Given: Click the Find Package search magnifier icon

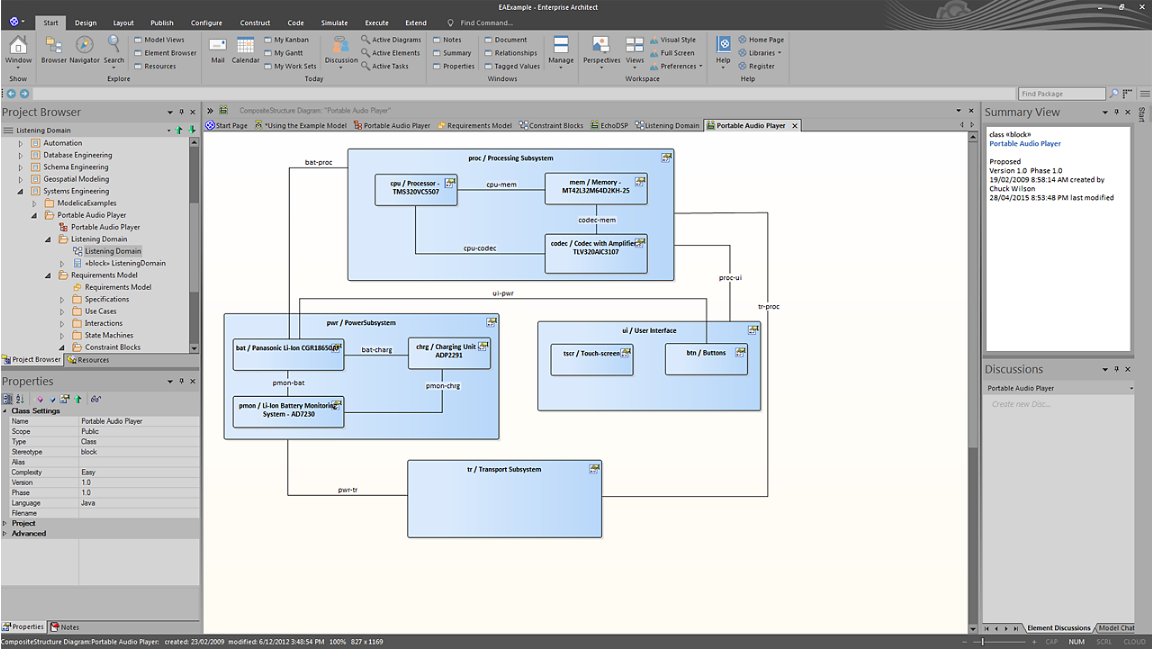Looking at the screenshot, I should (x=1114, y=93).
